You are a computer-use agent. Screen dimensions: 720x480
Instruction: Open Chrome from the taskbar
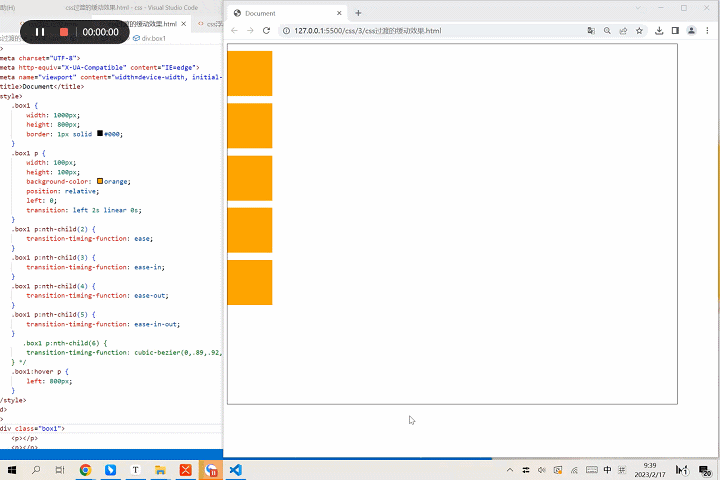pos(85,470)
